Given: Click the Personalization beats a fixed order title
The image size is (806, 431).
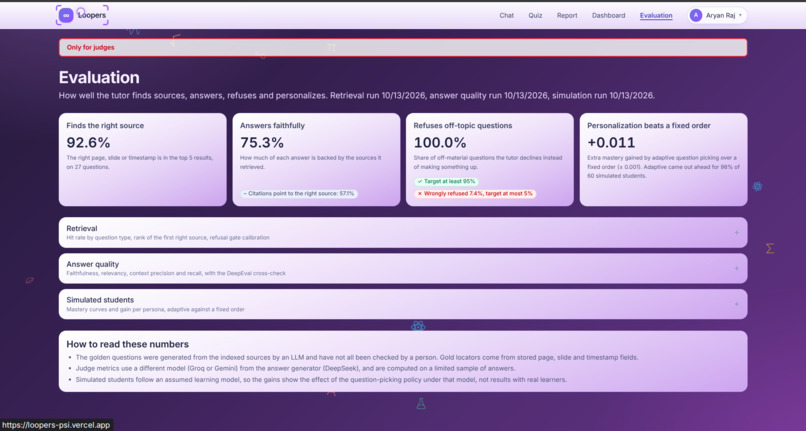Looking at the screenshot, I should click(649, 125).
